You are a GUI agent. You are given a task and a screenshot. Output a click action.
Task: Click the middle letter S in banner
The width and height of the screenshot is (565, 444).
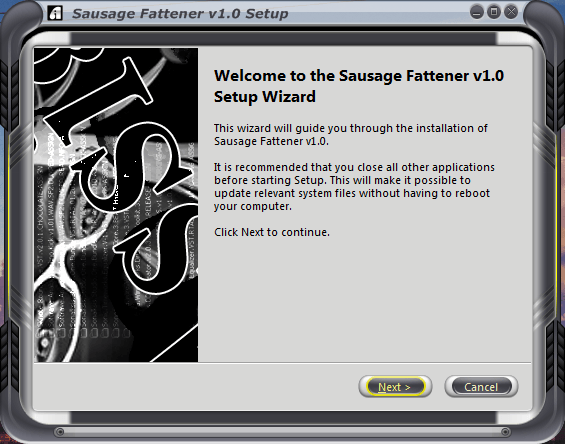pos(130,168)
